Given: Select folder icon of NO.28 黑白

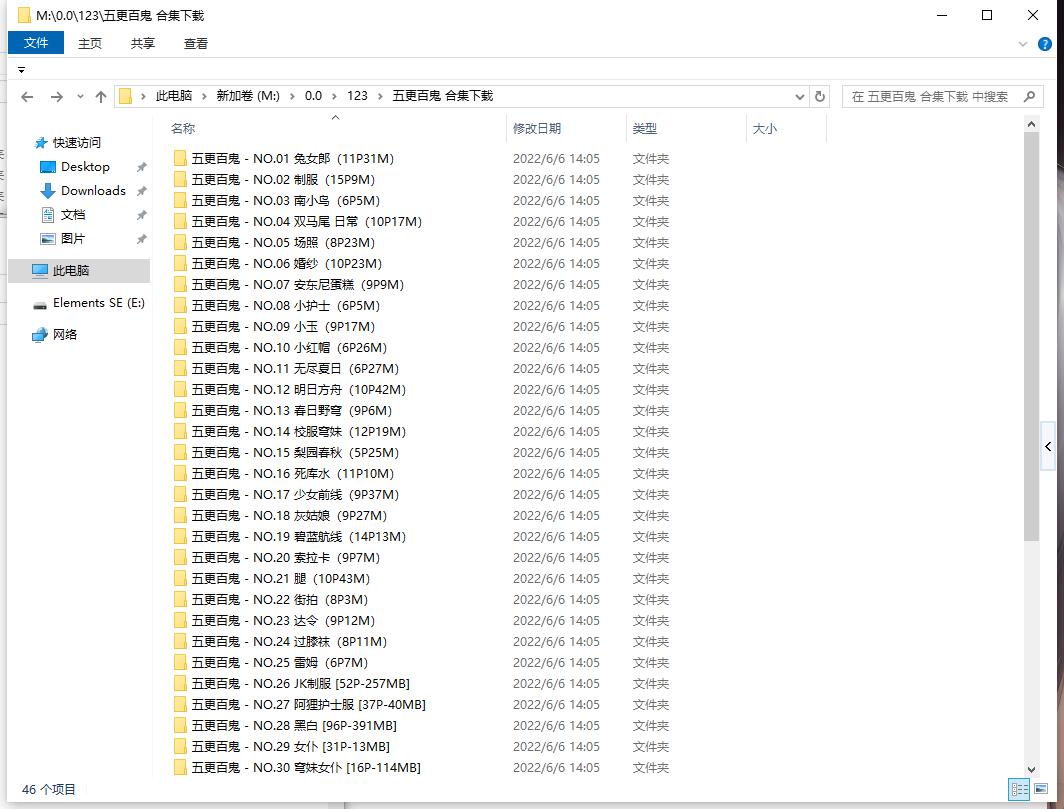Looking at the screenshot, I should 180,726.
